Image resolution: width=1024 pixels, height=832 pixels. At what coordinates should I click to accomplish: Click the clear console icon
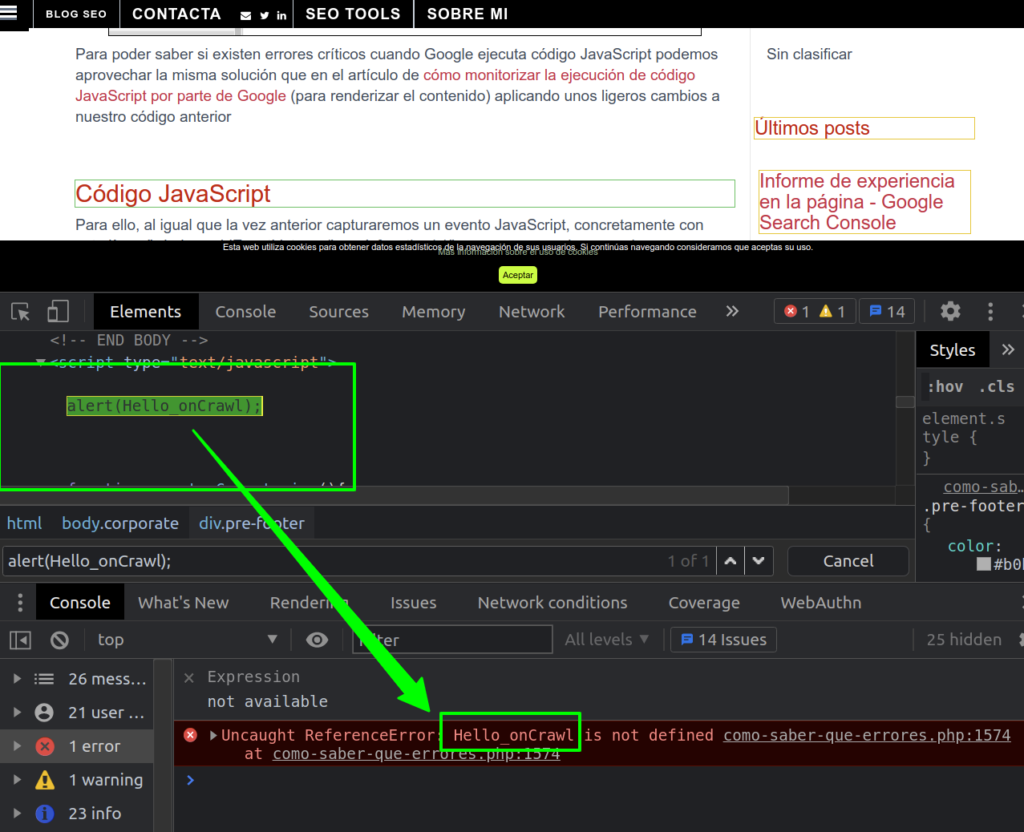(x=60, y=640)
